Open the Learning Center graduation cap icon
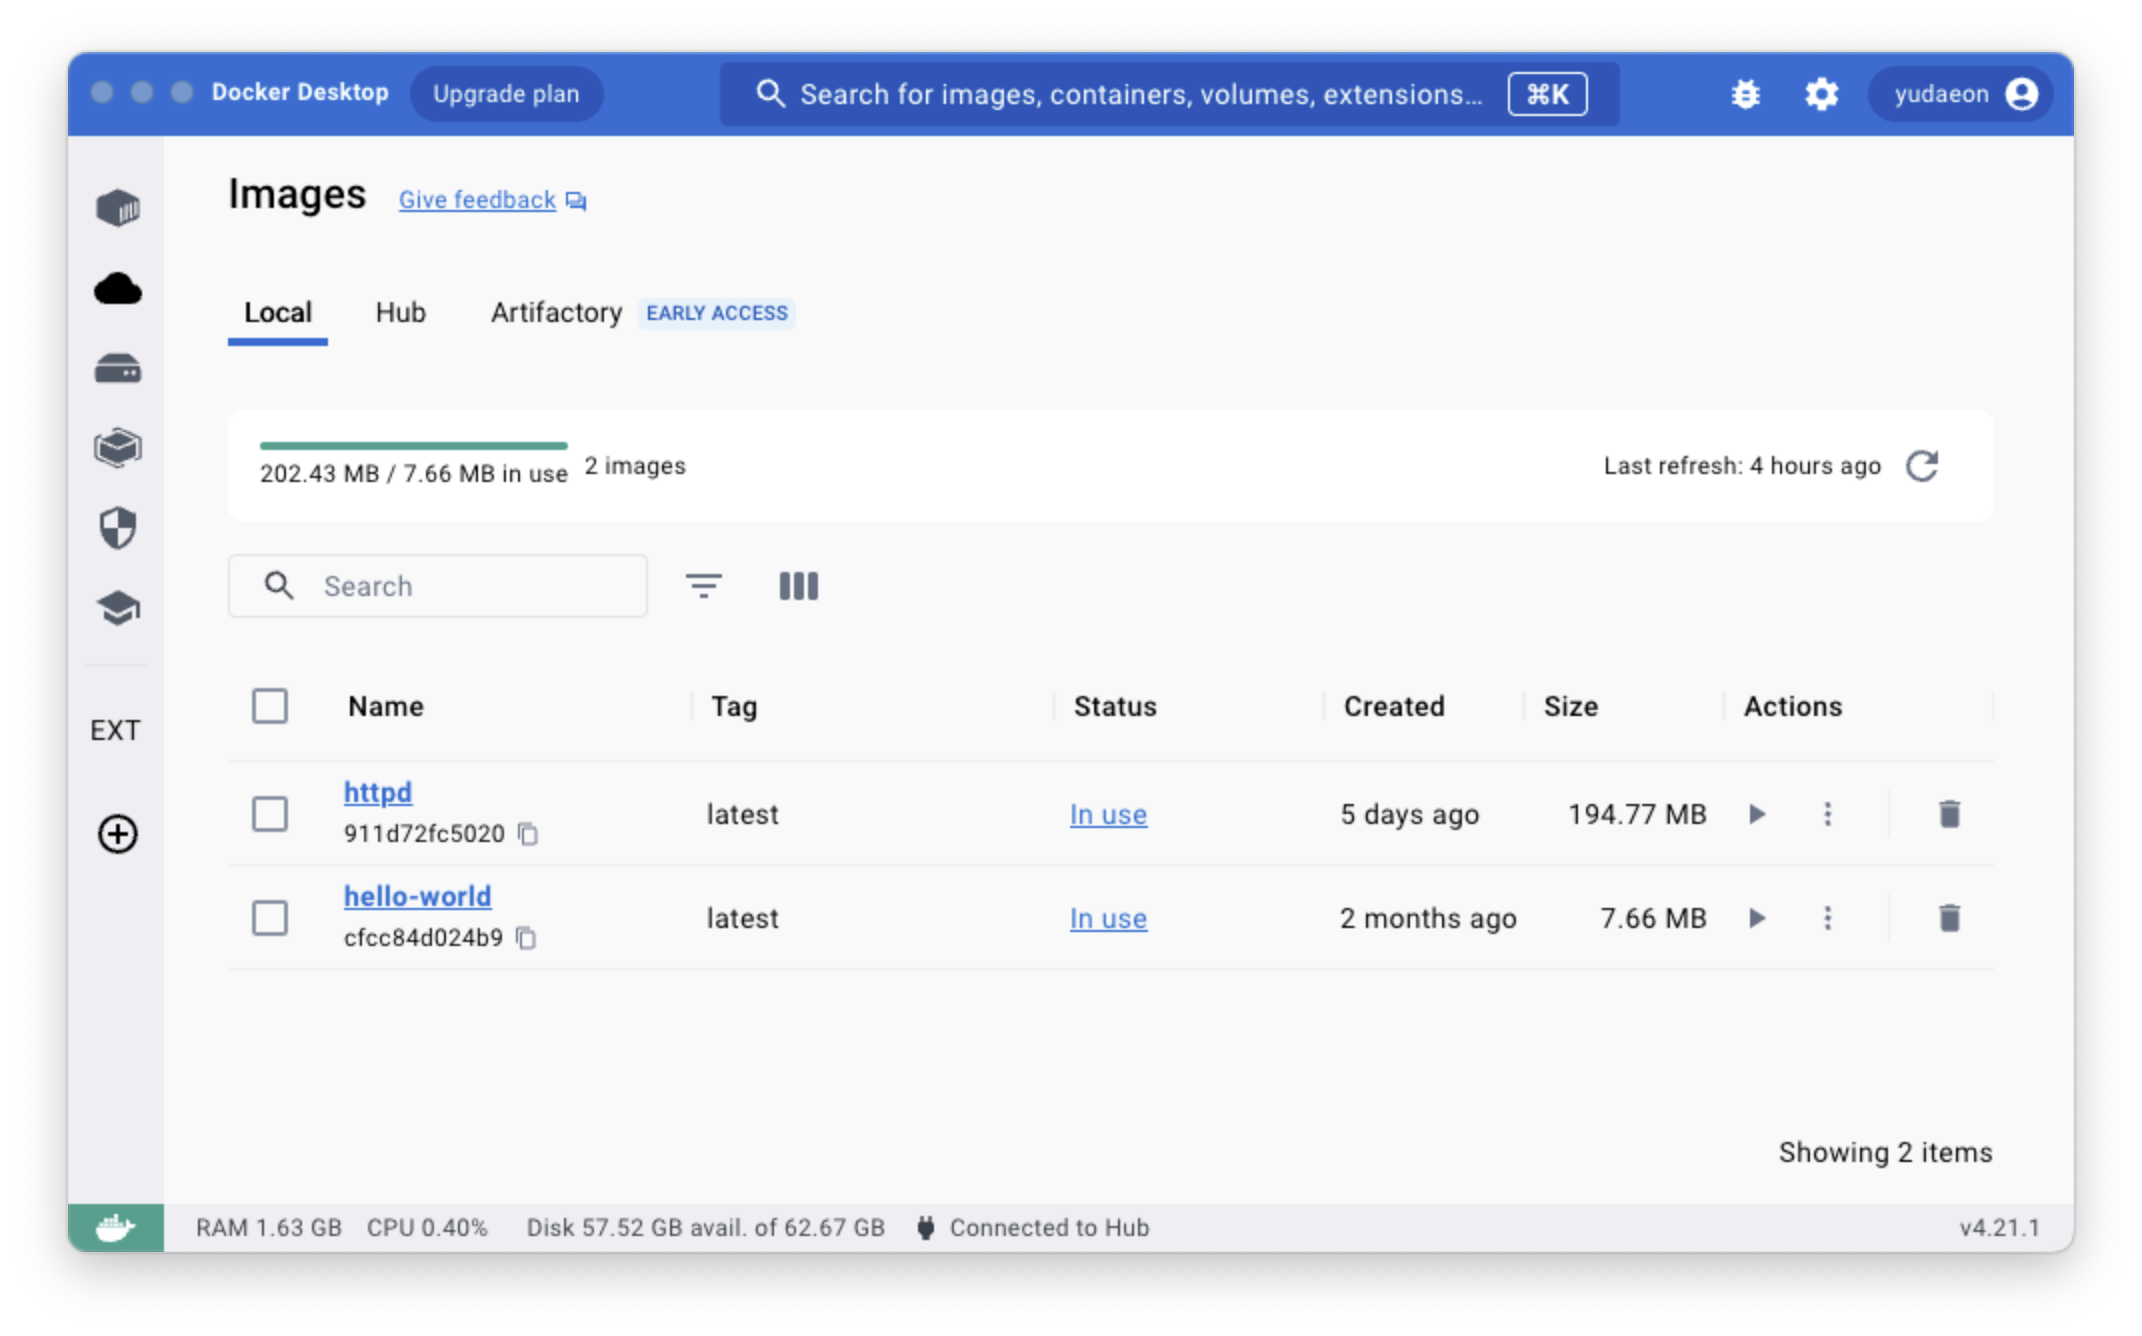2142x1336 pixels. [118, 608]
